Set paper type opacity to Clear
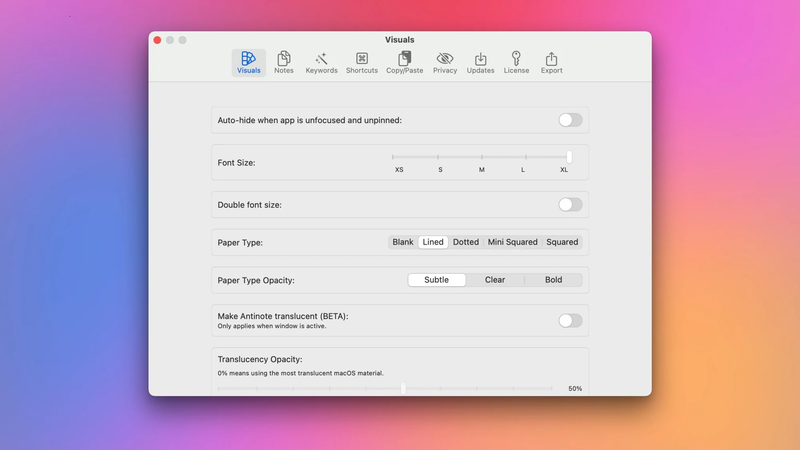The height and width of the screenshot is (450, 800). (x=495, y=280)
